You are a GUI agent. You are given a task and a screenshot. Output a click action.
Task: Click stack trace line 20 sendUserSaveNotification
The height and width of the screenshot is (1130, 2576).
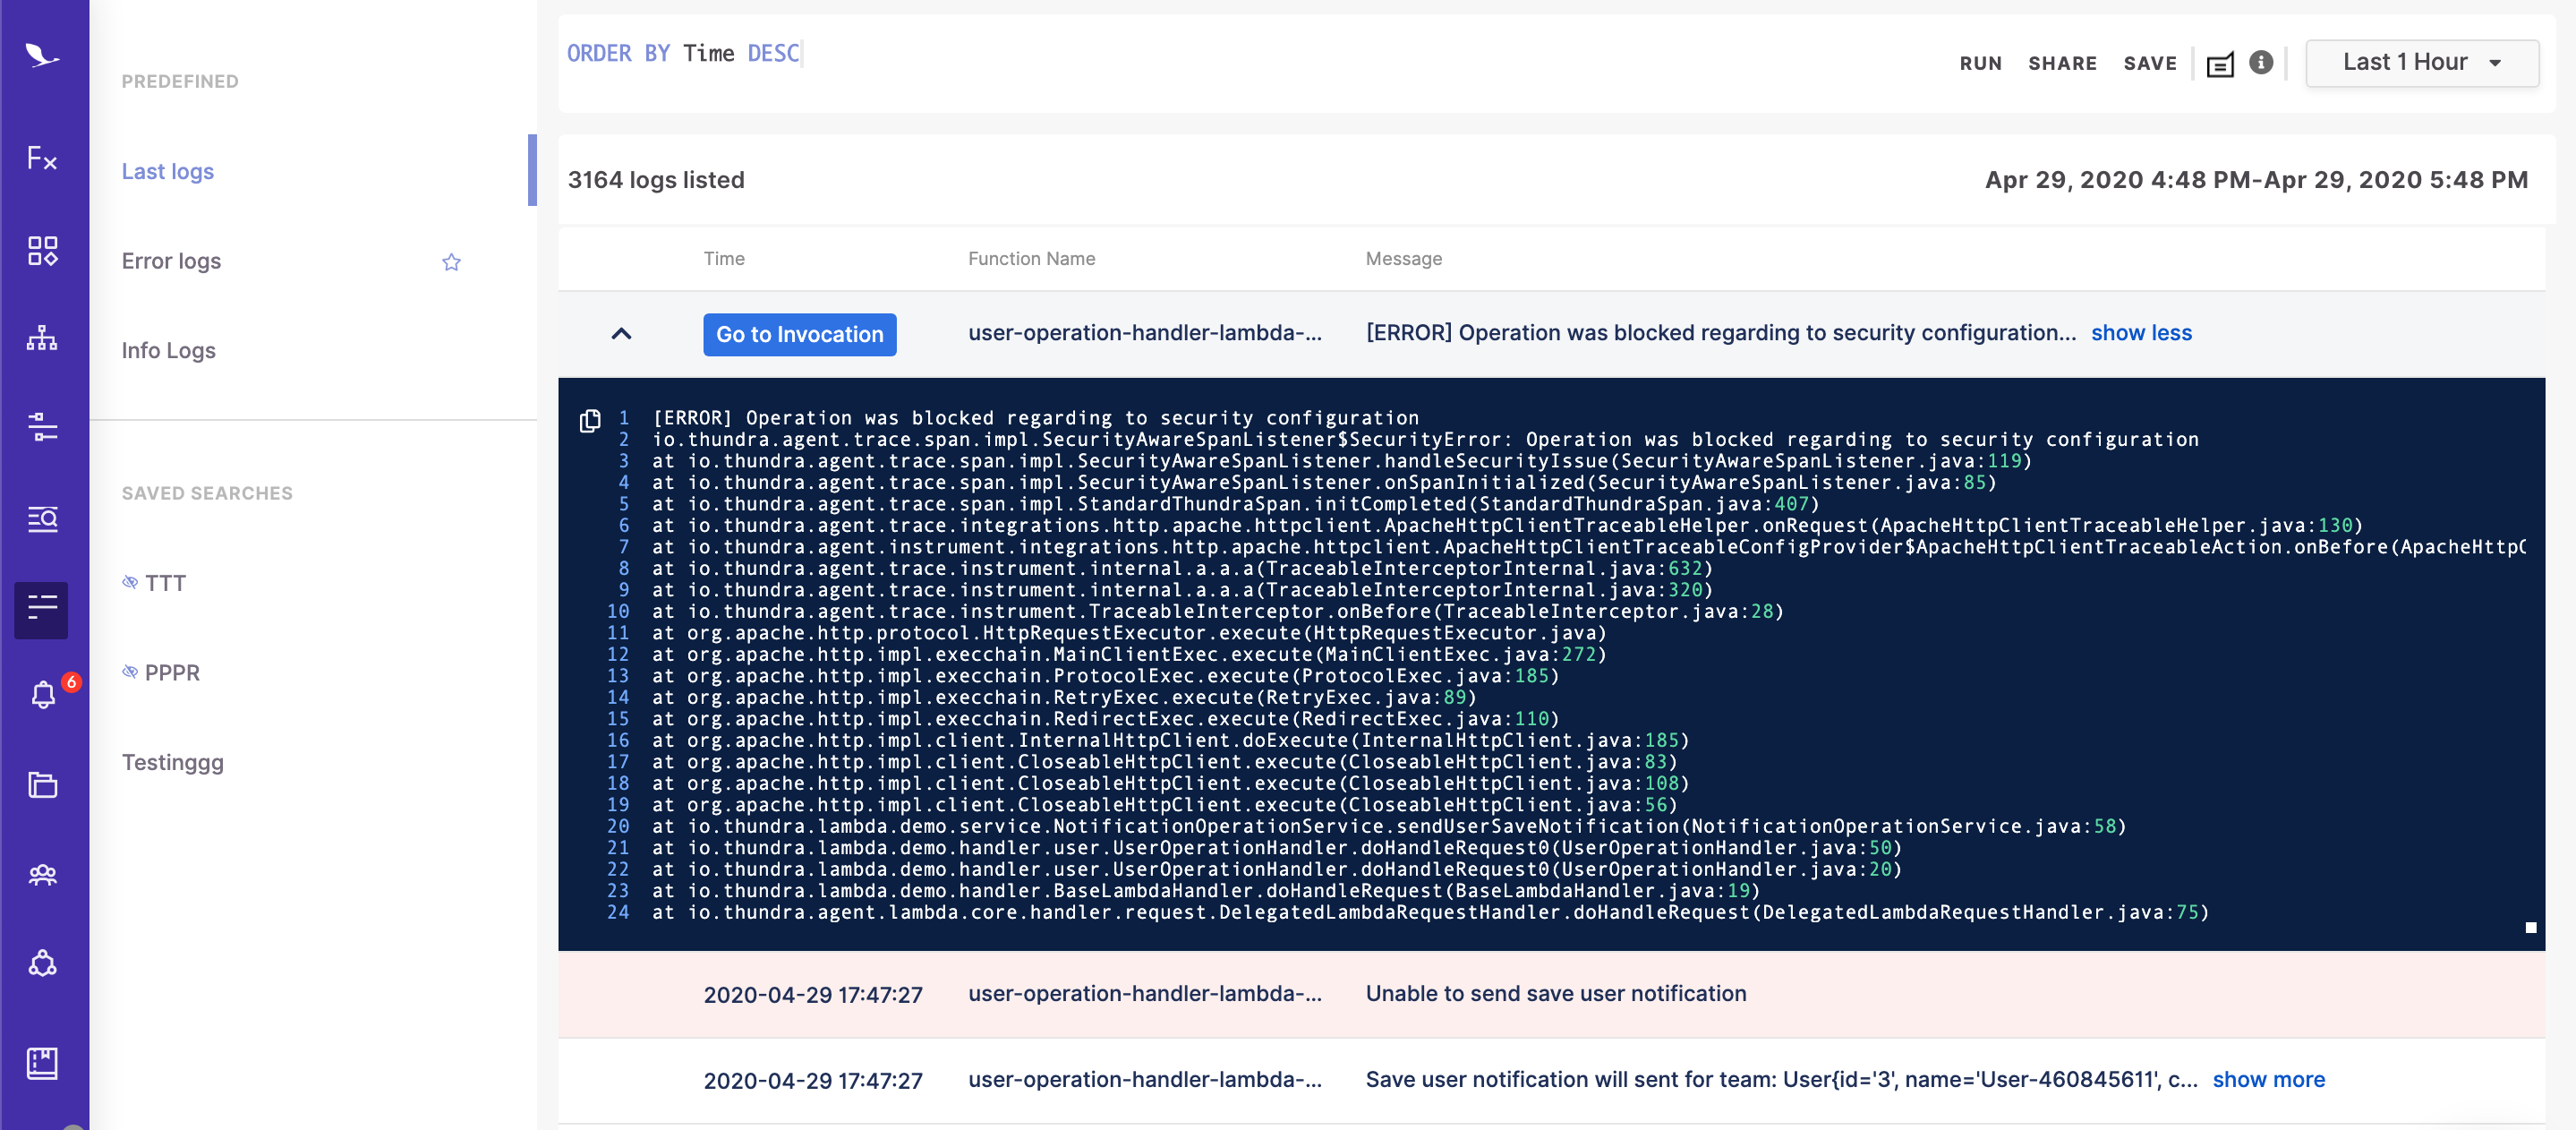[1388, 827]
